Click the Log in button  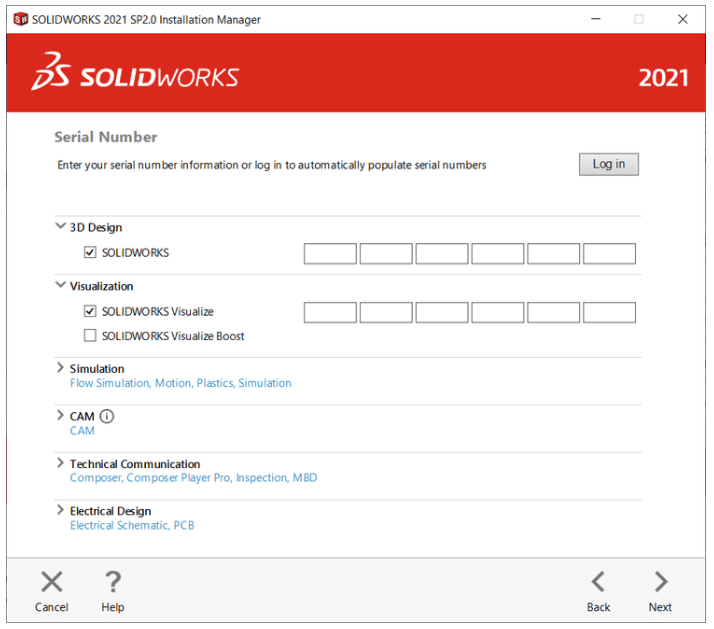pyautogui.click(x=609, y=164)
